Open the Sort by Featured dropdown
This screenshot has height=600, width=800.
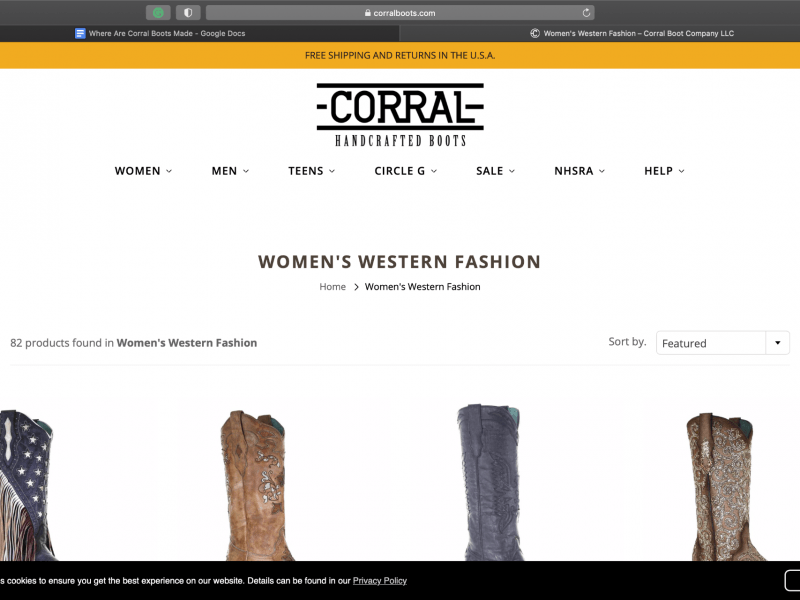pyautogui.click(x=722, y=343)
